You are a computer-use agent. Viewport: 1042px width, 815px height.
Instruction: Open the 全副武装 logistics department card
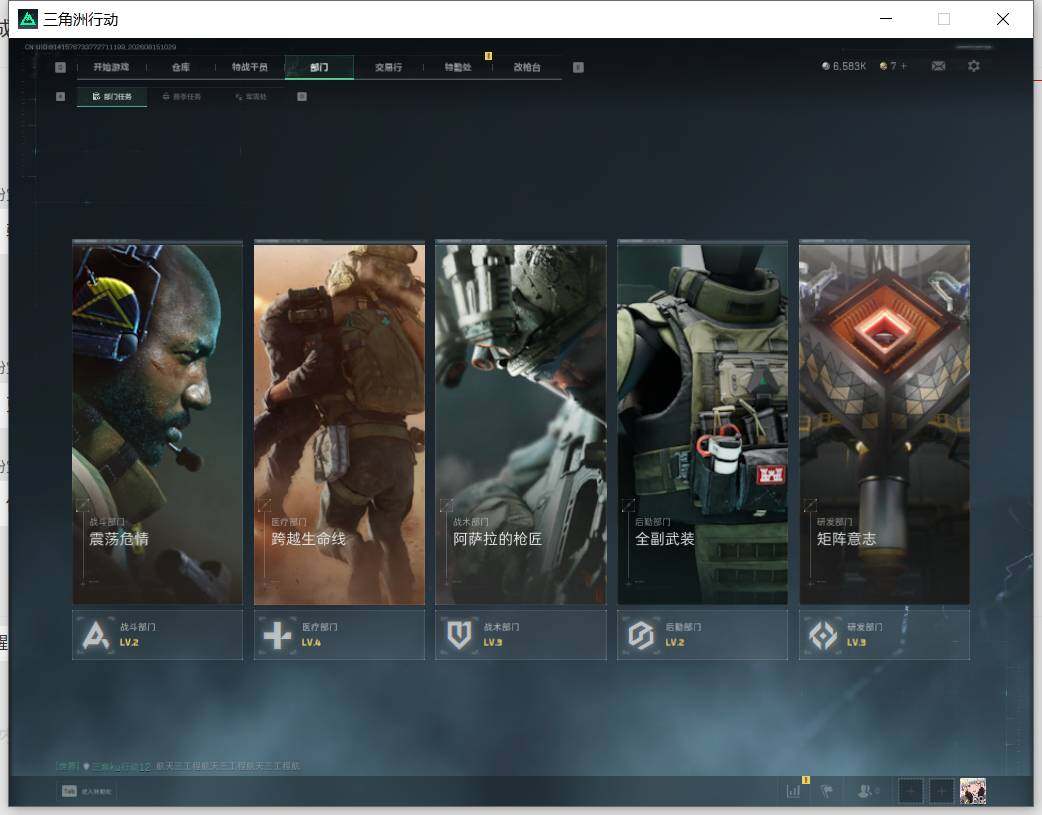(702, 423)
